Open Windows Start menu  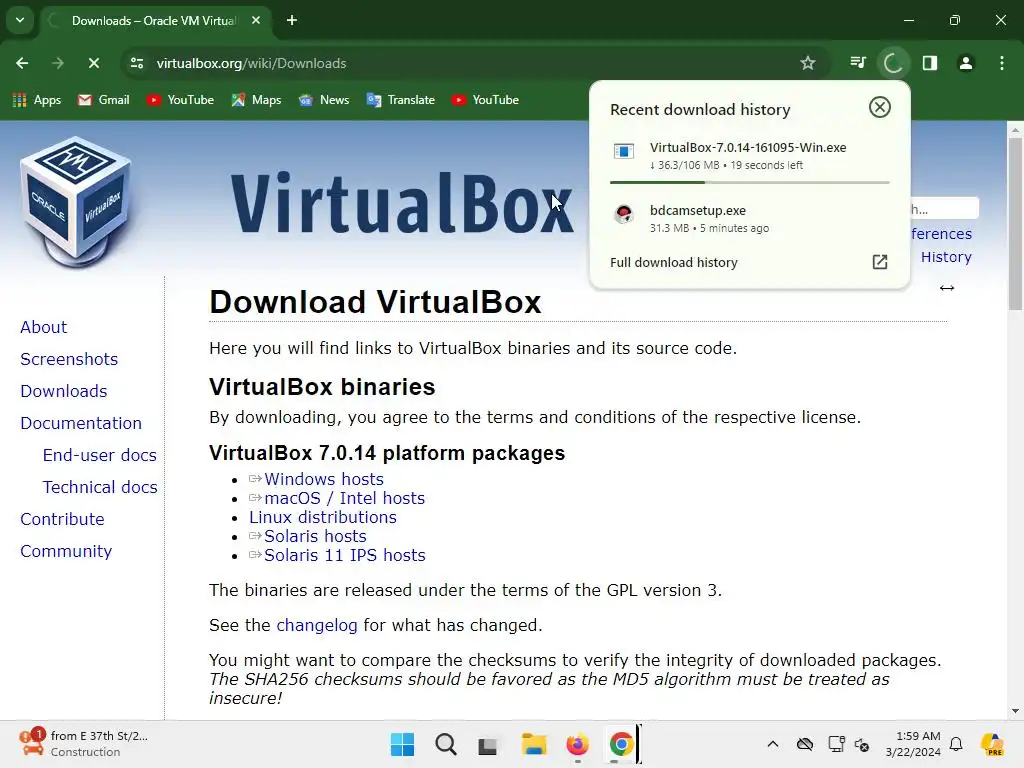(402, 744)
